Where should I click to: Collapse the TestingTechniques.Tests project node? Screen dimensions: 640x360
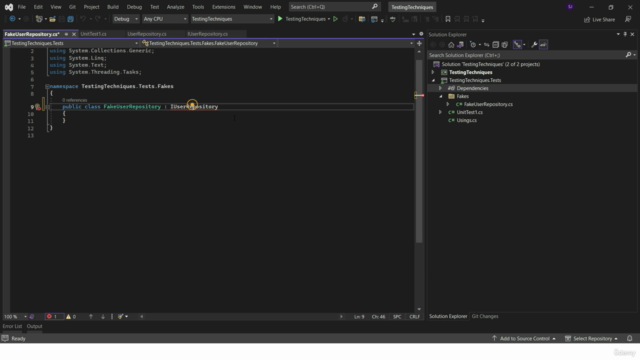[433, 80]
